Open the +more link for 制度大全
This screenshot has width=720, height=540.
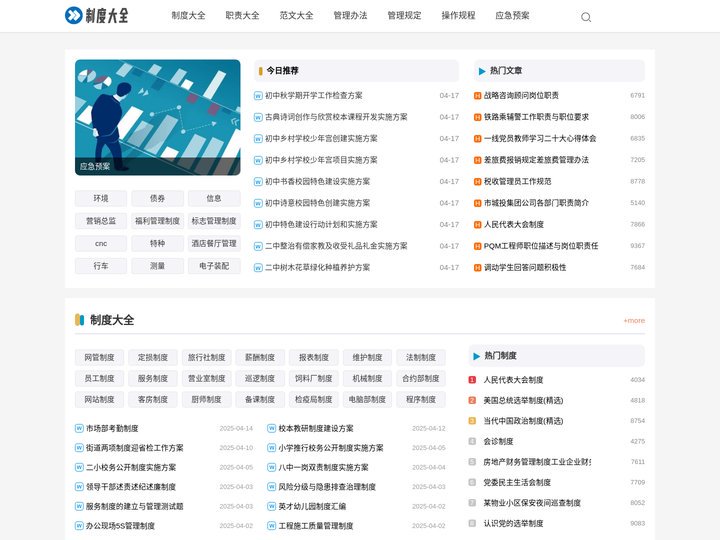pyautogui.click(x=634, y=321)
